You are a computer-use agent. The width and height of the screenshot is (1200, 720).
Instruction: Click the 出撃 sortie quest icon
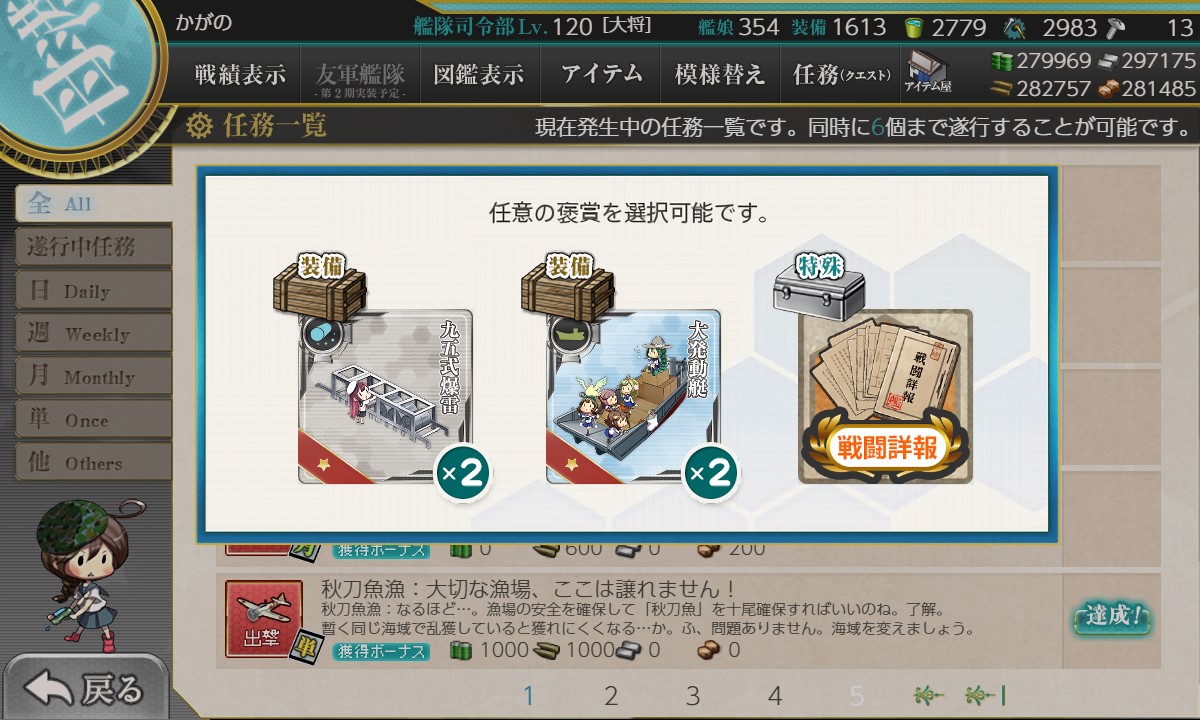[264, 620]
